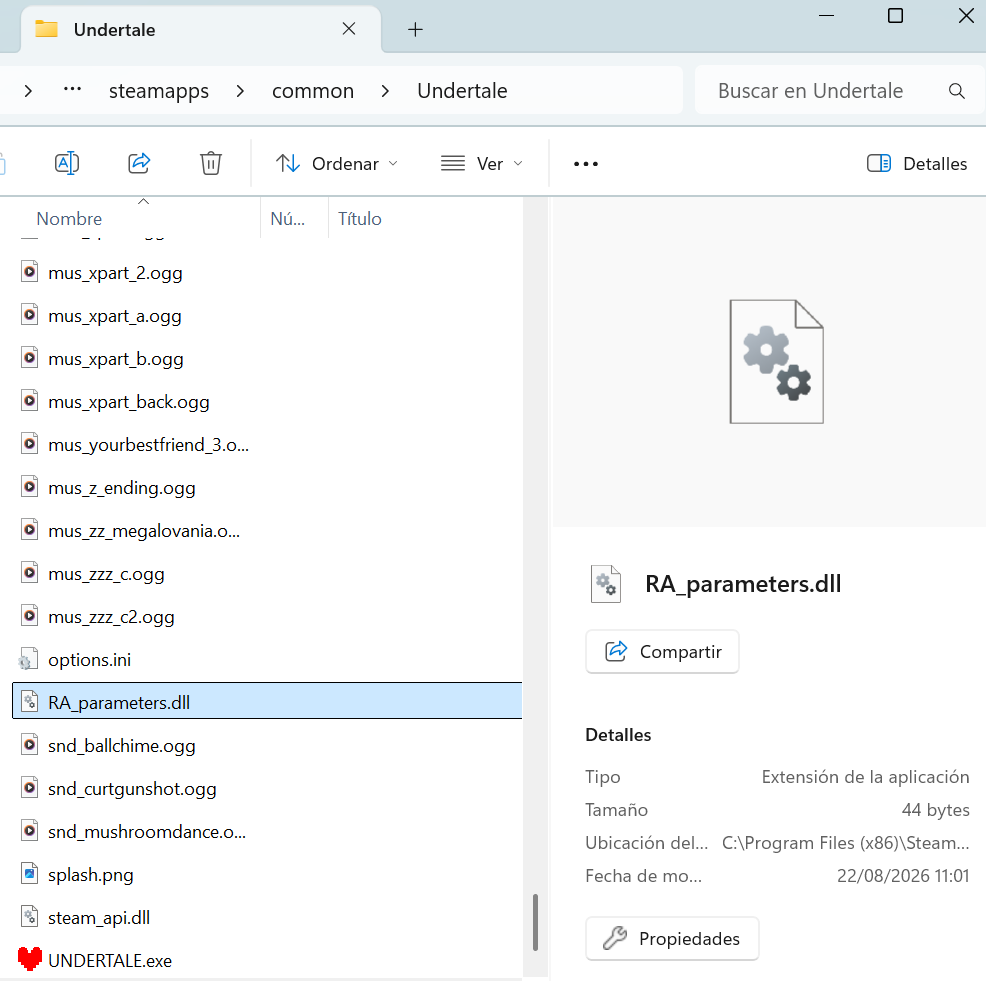
Task: Open Propiedades for RA_parameters.dll
Action: [x=672, y=938]
